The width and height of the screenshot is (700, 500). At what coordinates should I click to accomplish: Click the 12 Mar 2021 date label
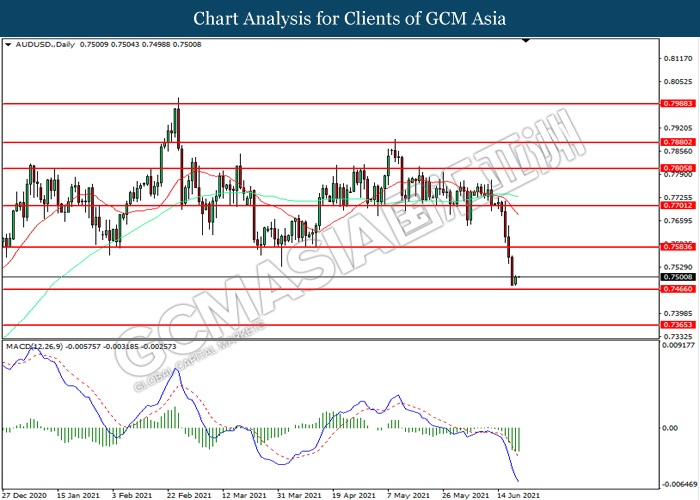(x=244, y=496)
